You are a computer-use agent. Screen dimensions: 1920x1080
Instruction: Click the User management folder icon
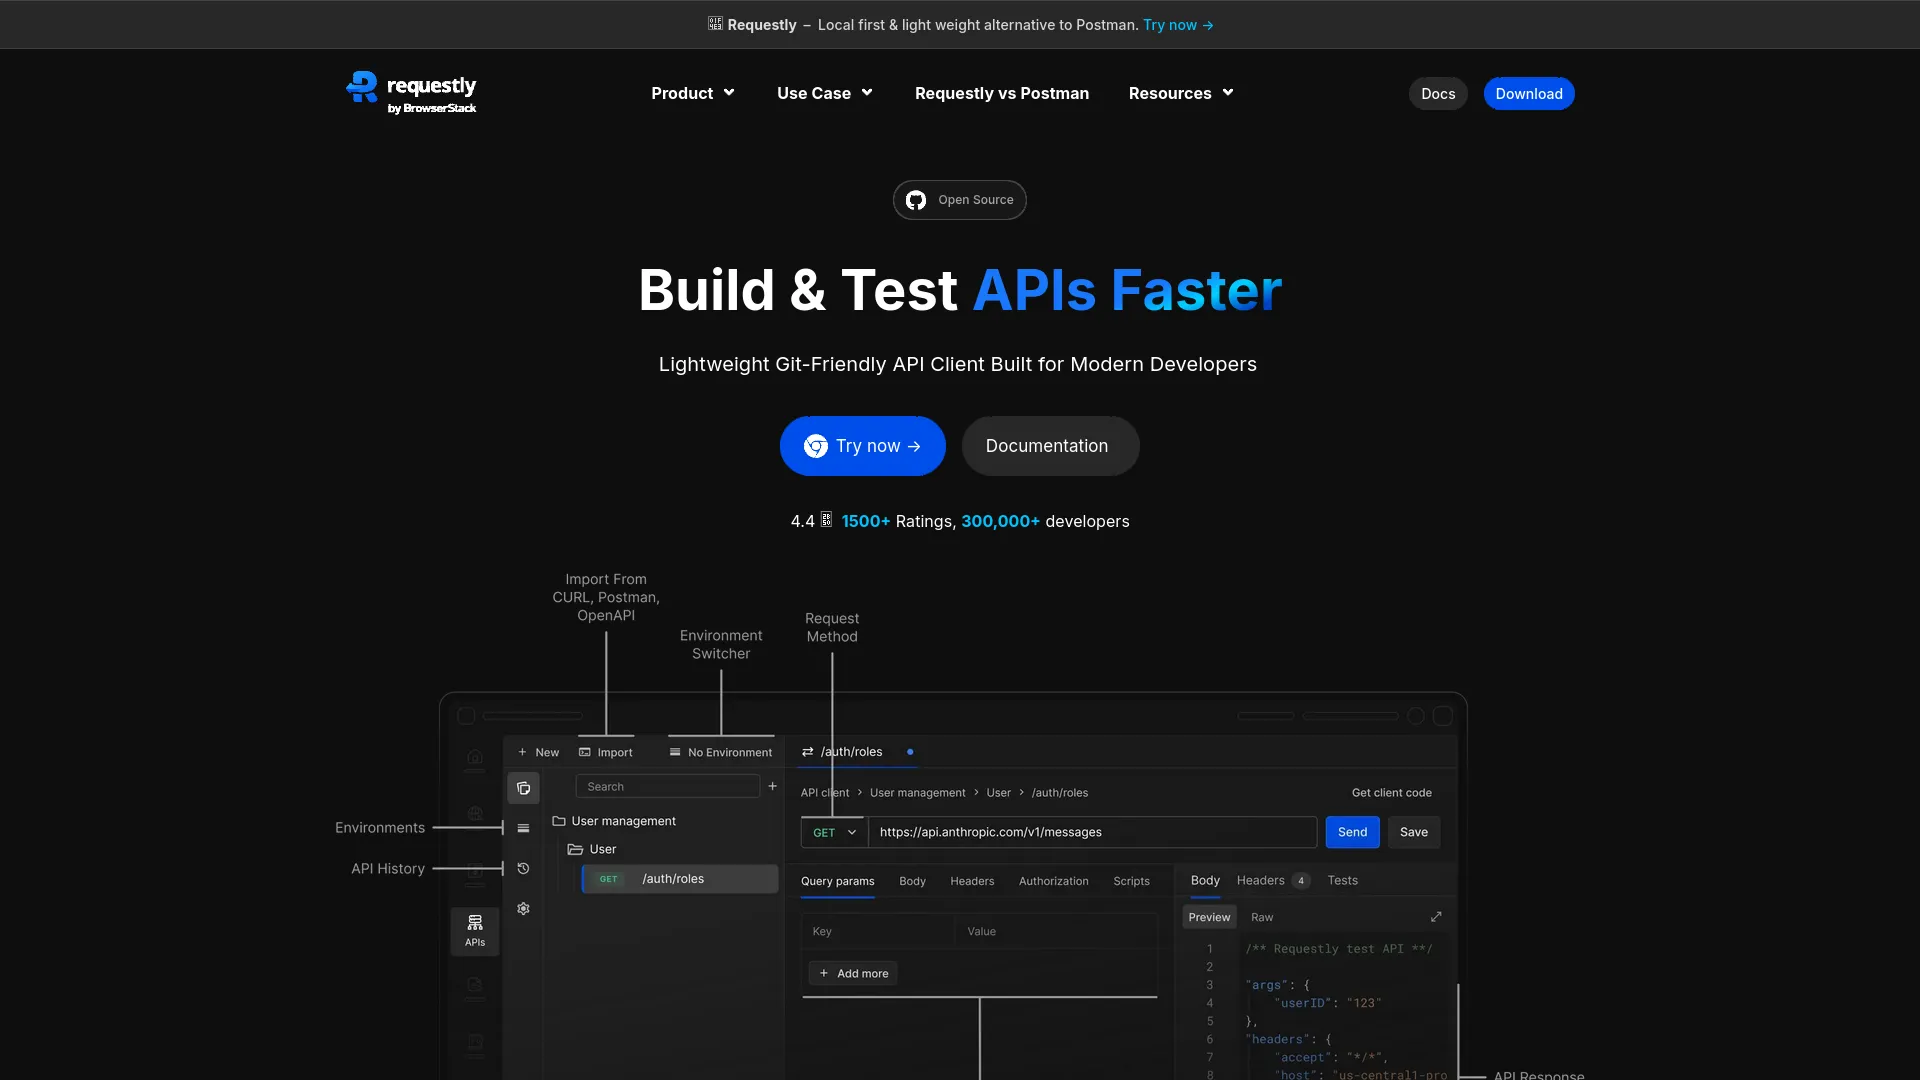(559, 821)
